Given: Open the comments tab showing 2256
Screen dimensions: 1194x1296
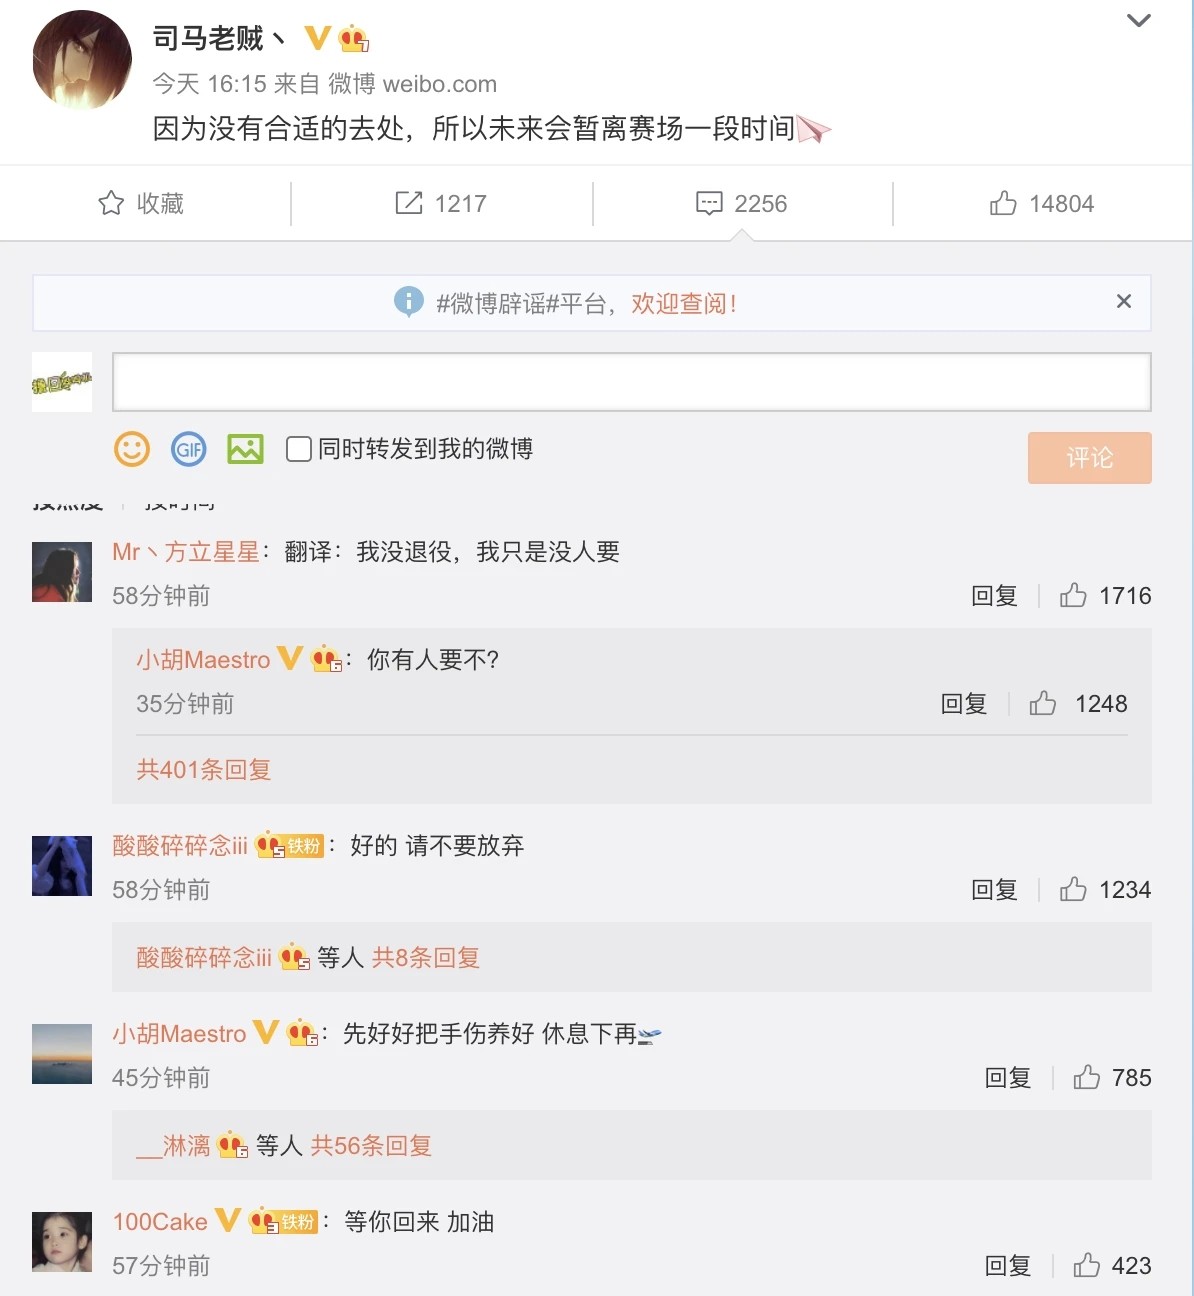Looking at the screenshot, I should pyautogui.click(x=741, y=204).
